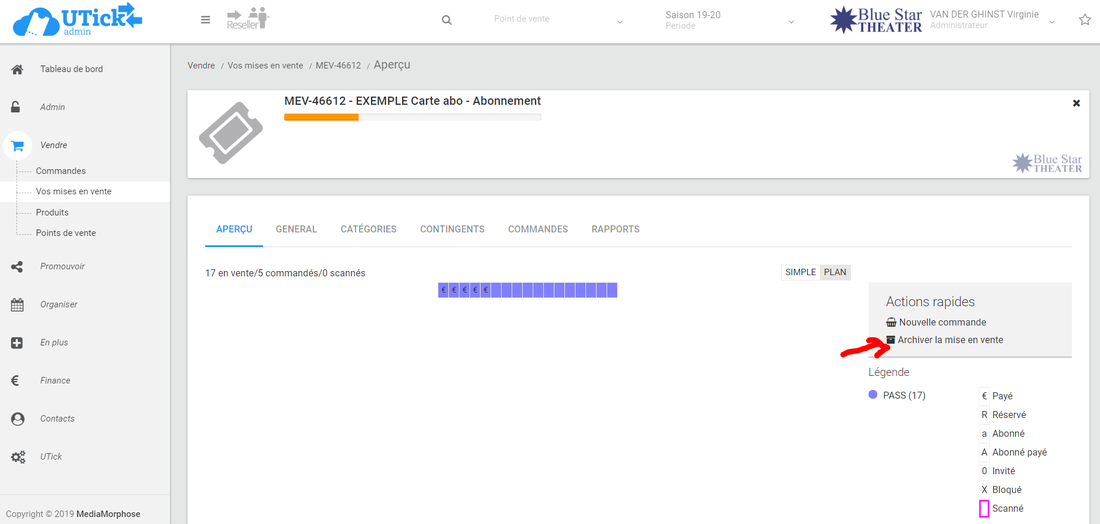Open Tableau de bord home icon

coord(17,69)
